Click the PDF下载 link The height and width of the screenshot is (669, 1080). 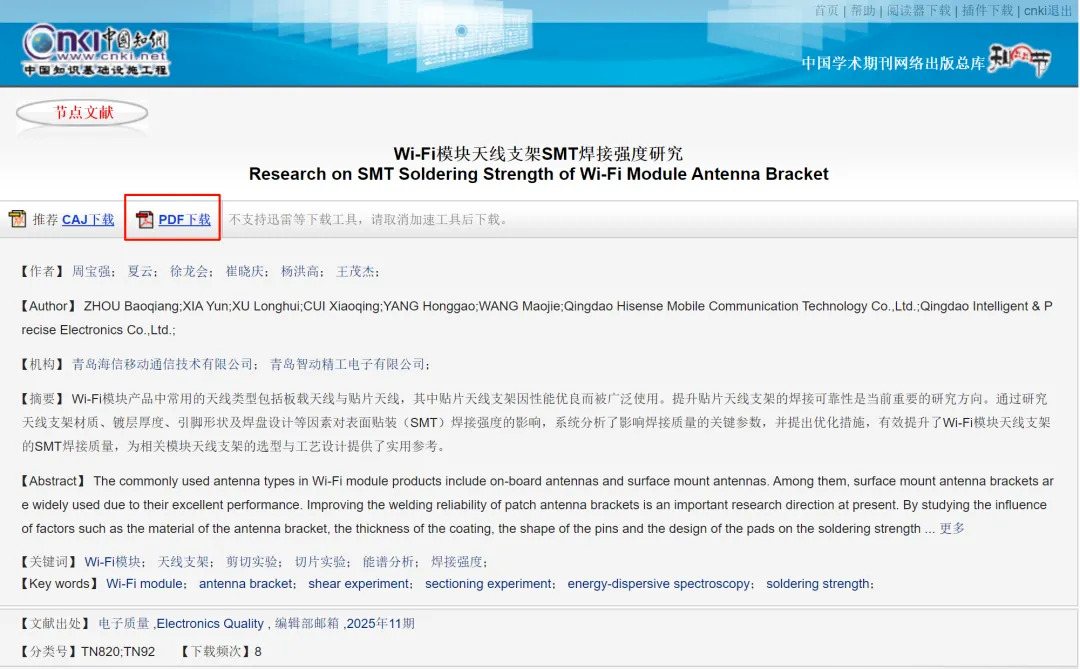(x=185, y=220)
